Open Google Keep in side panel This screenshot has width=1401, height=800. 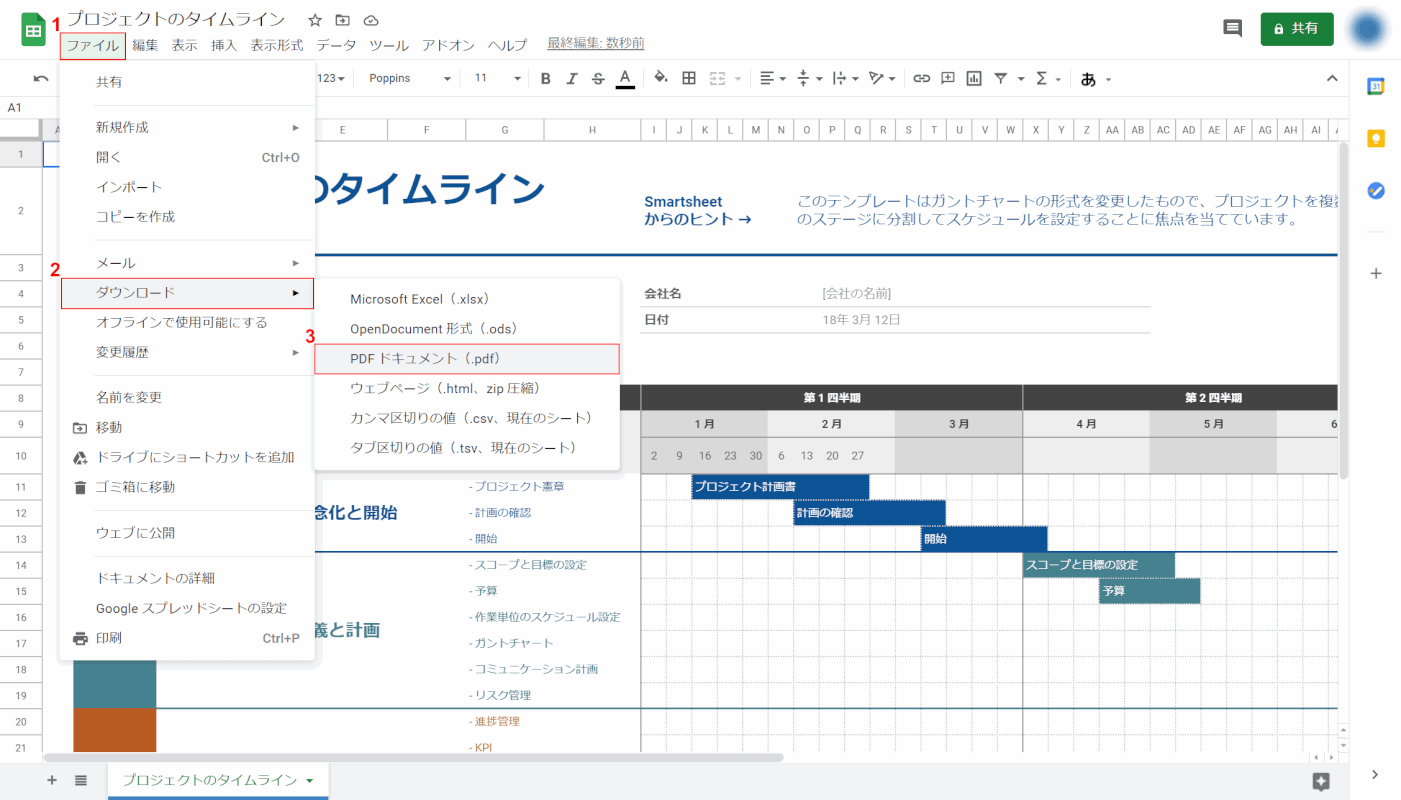tap(1376, 138)
